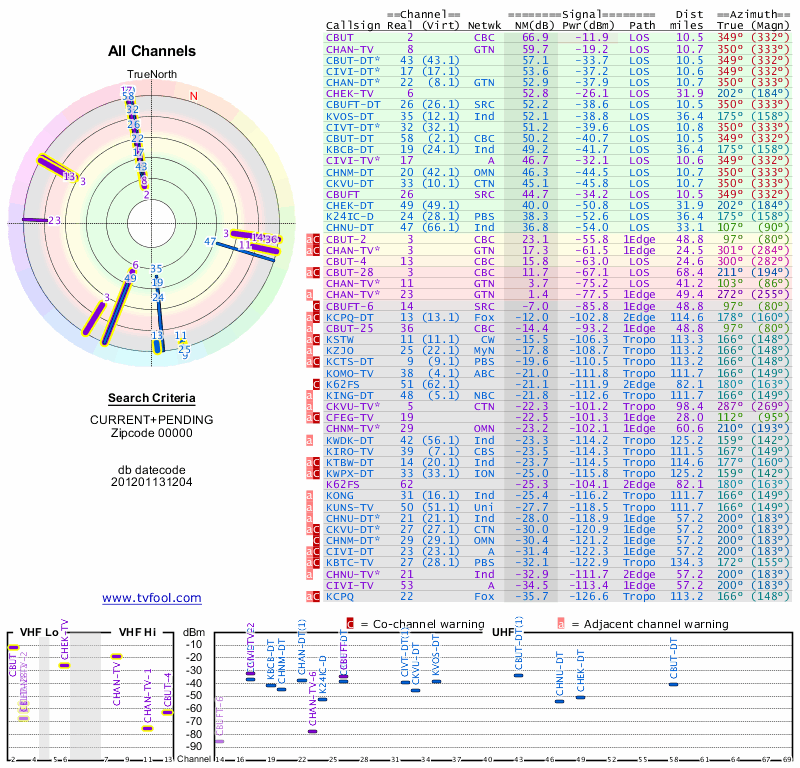Click the red C icon in the co-channel legend

(350, 624)
